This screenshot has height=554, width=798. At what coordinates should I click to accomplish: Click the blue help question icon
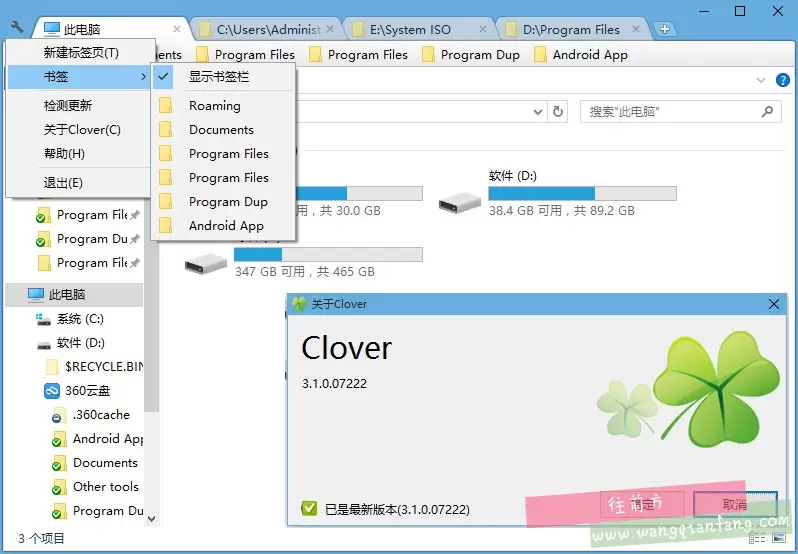click(x=782, y=80)
